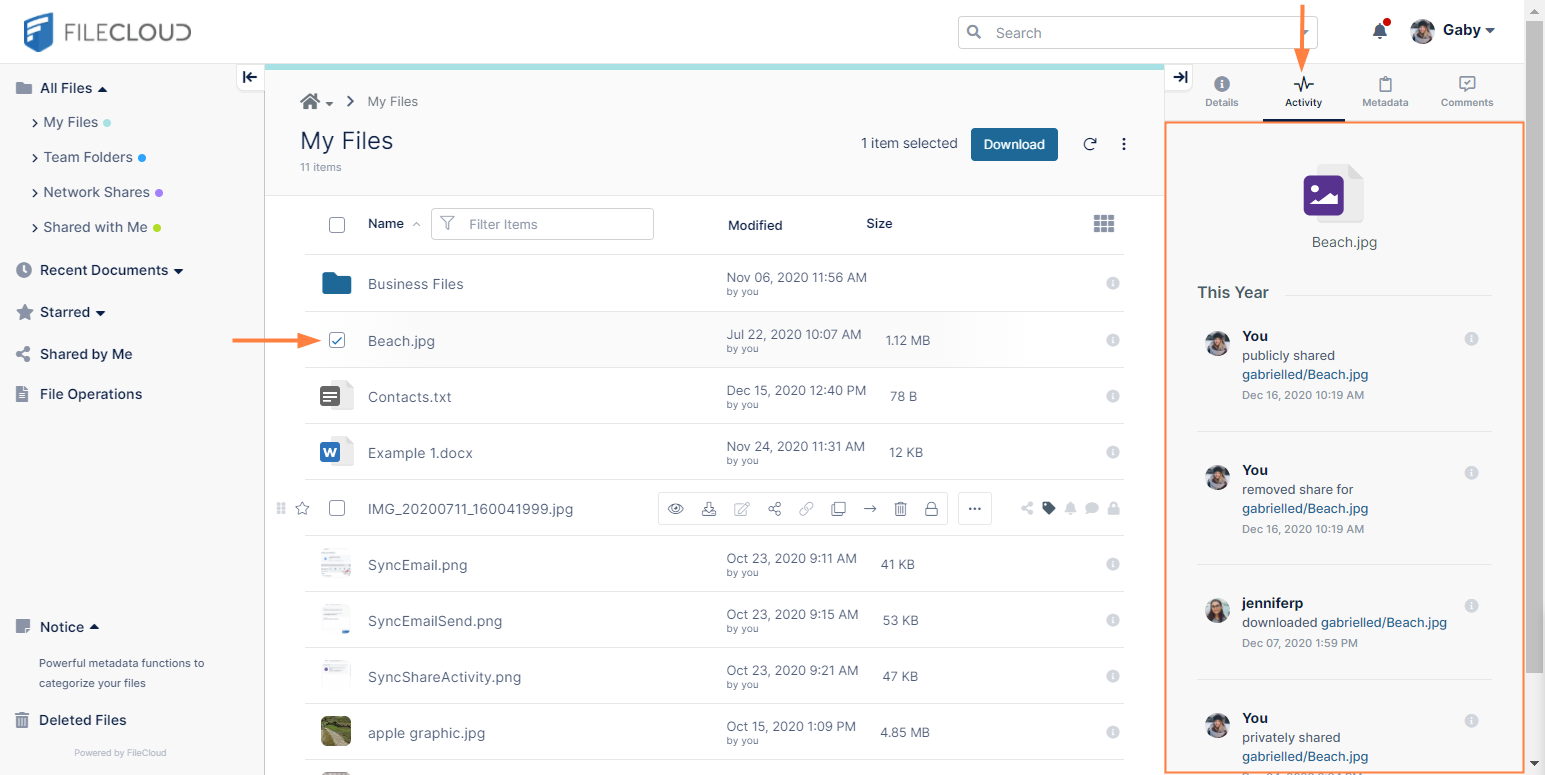The height and width of the screenshot is (775, 1545).
Task: Open the Comments tab
Action: click(x=1466, y=91)
